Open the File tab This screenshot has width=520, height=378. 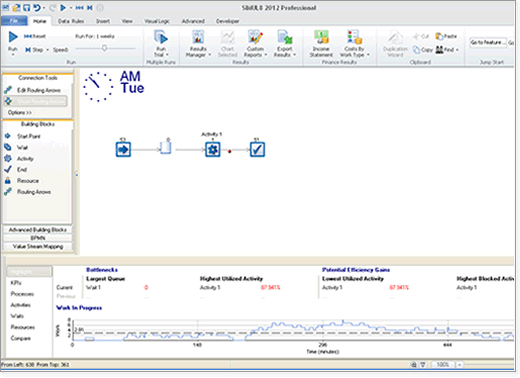pos(14,21)
